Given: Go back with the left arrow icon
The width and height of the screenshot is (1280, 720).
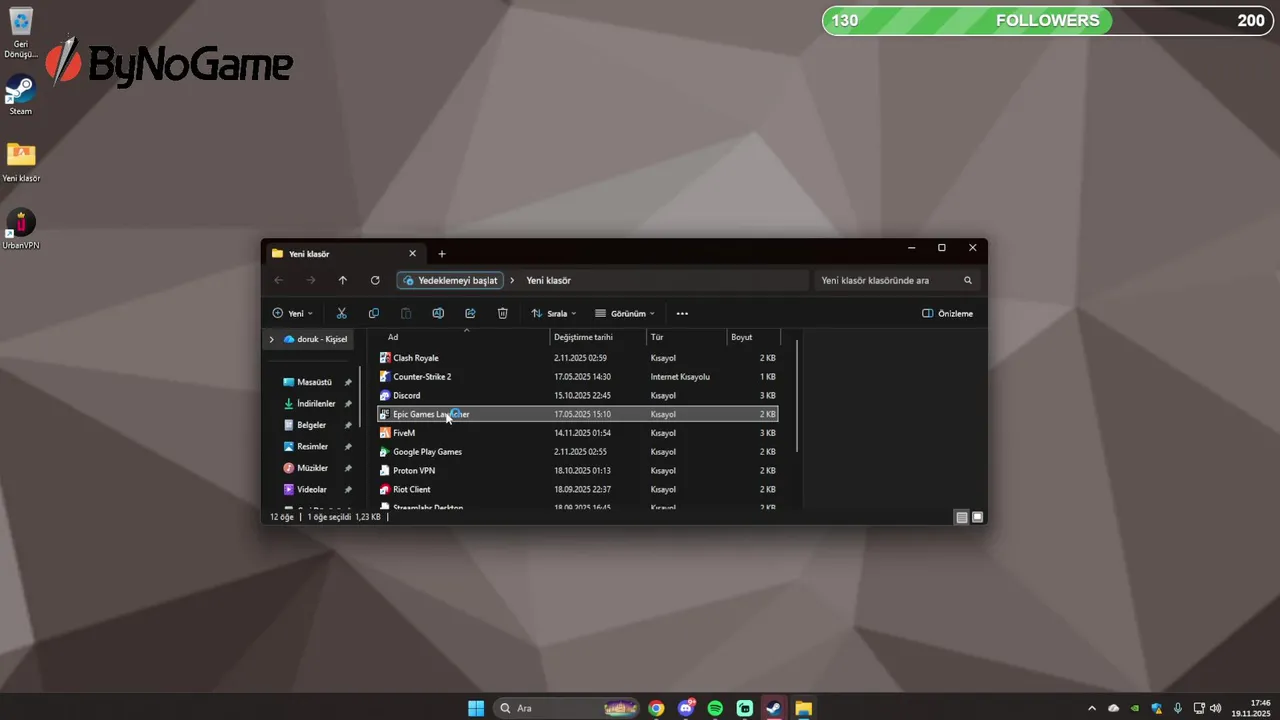Looking at the screenshot, I should click(x=279, y=281).
